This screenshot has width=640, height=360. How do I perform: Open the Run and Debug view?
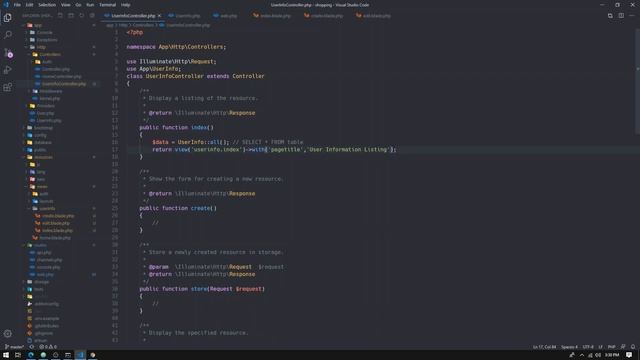(x=7, y=70)
